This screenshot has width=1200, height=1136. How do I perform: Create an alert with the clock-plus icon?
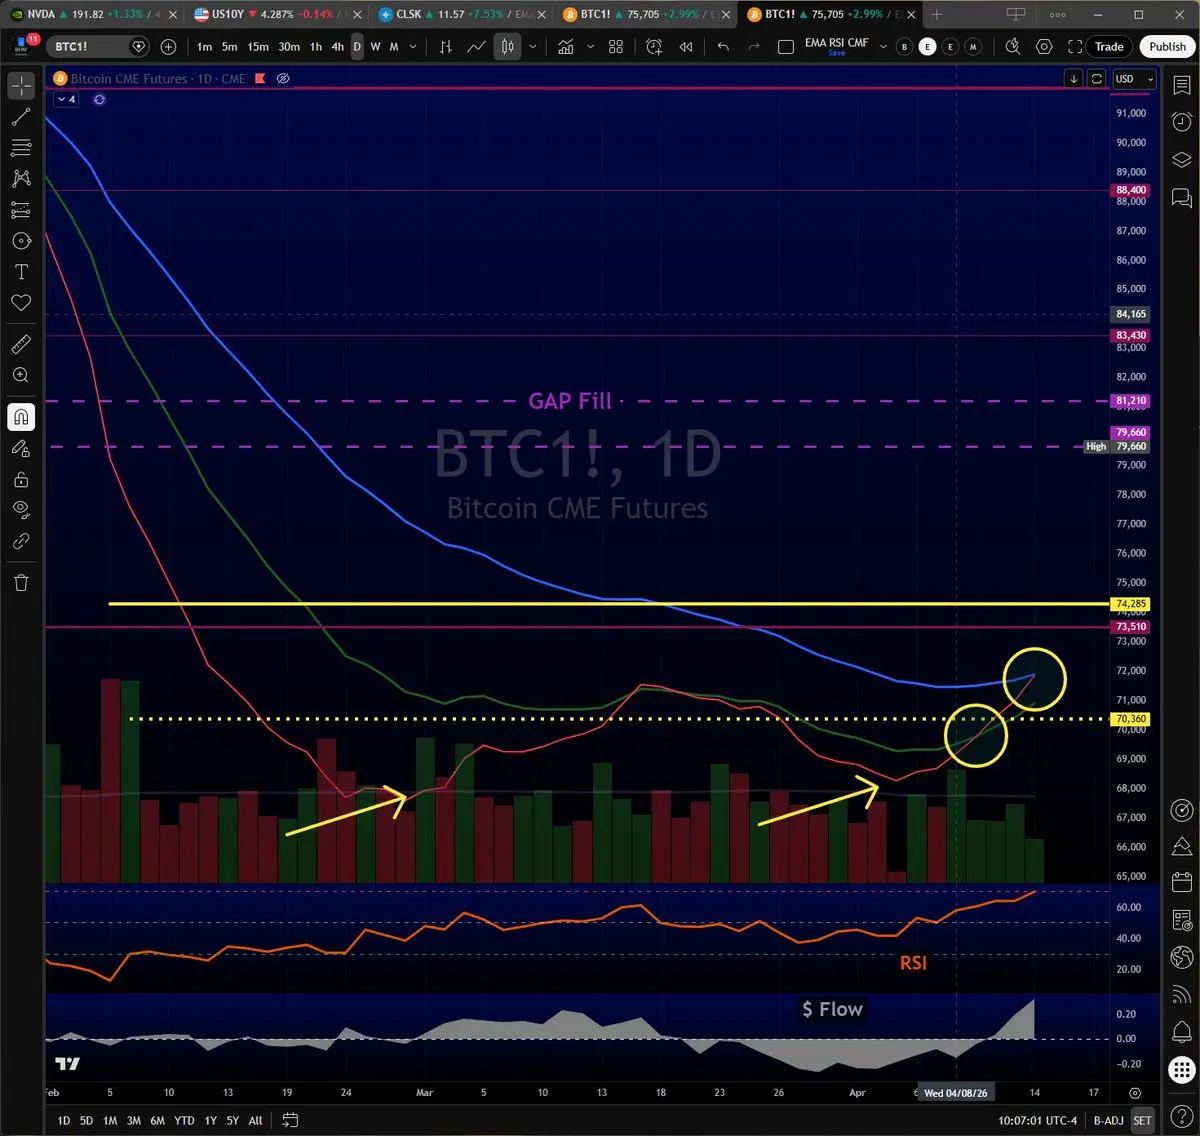pyautogui.click(x=654, y=47)
